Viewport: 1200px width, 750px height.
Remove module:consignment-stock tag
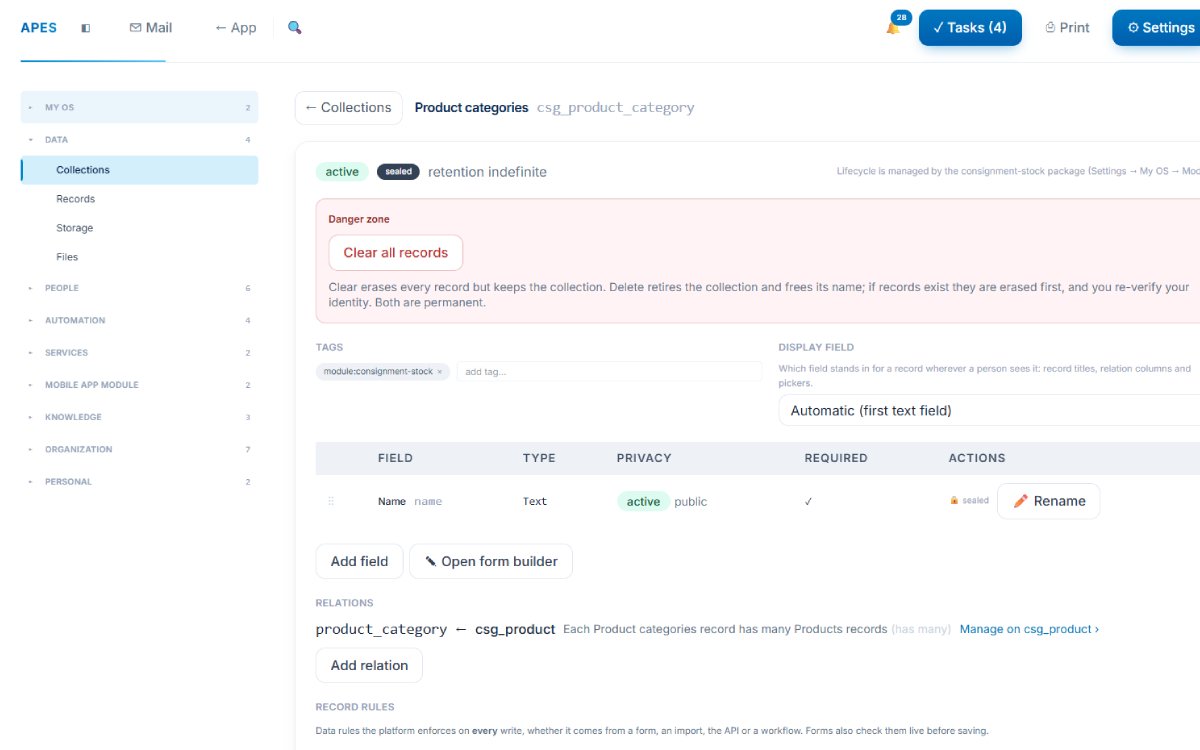coord(440,372)
